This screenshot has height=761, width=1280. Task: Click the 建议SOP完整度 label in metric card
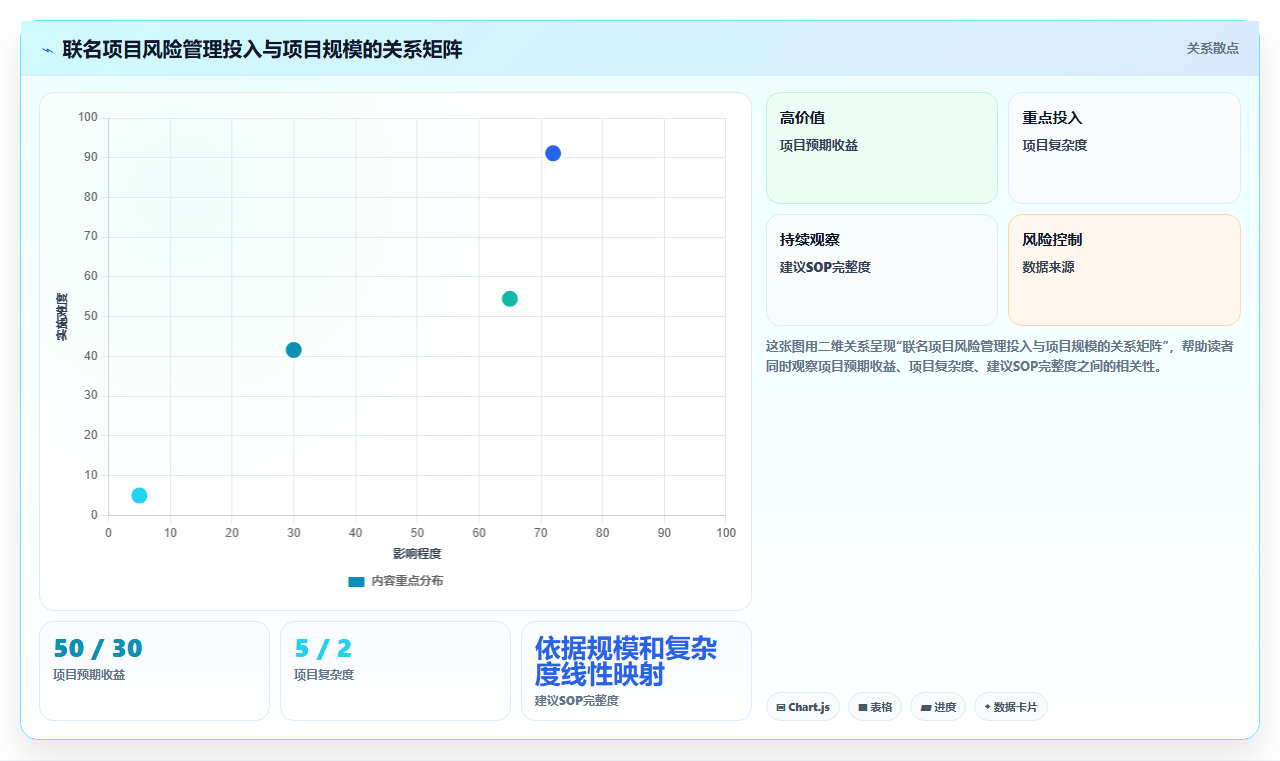point(577,700)
